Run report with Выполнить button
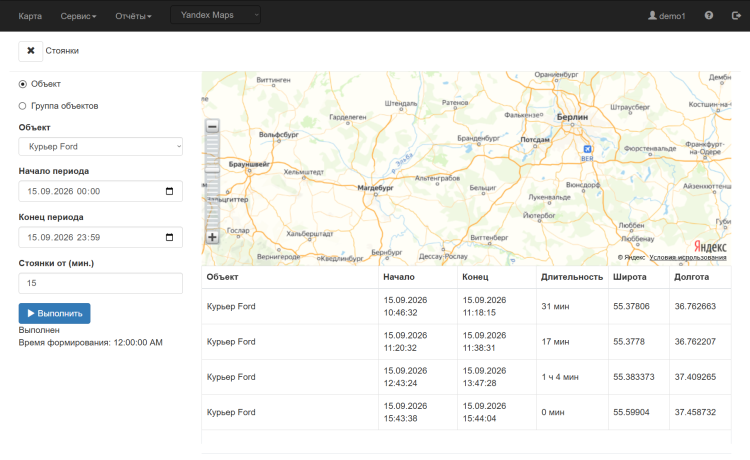This screenshot has width=750, height=460. [x=55, y=313]
